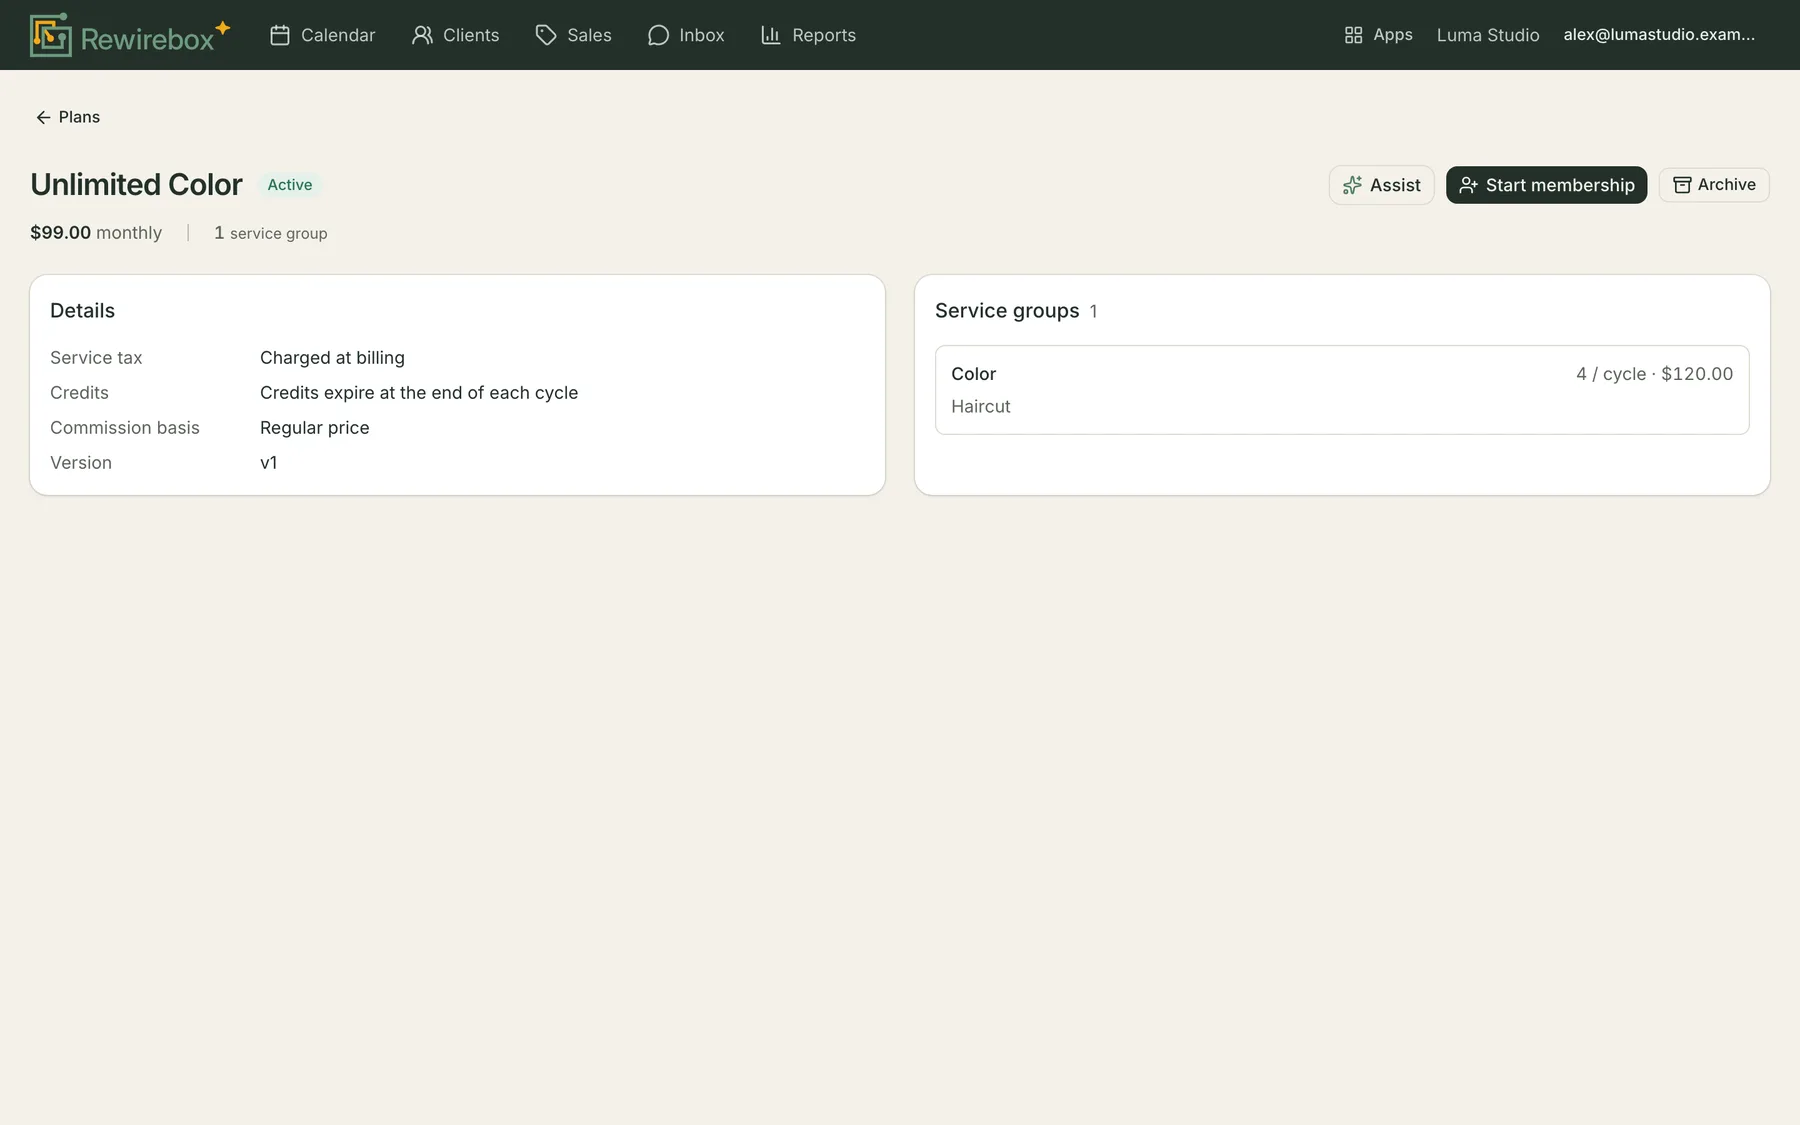Open the Reports section
This screenshot has height=1125, width=1800.
[x=808, y=35]
